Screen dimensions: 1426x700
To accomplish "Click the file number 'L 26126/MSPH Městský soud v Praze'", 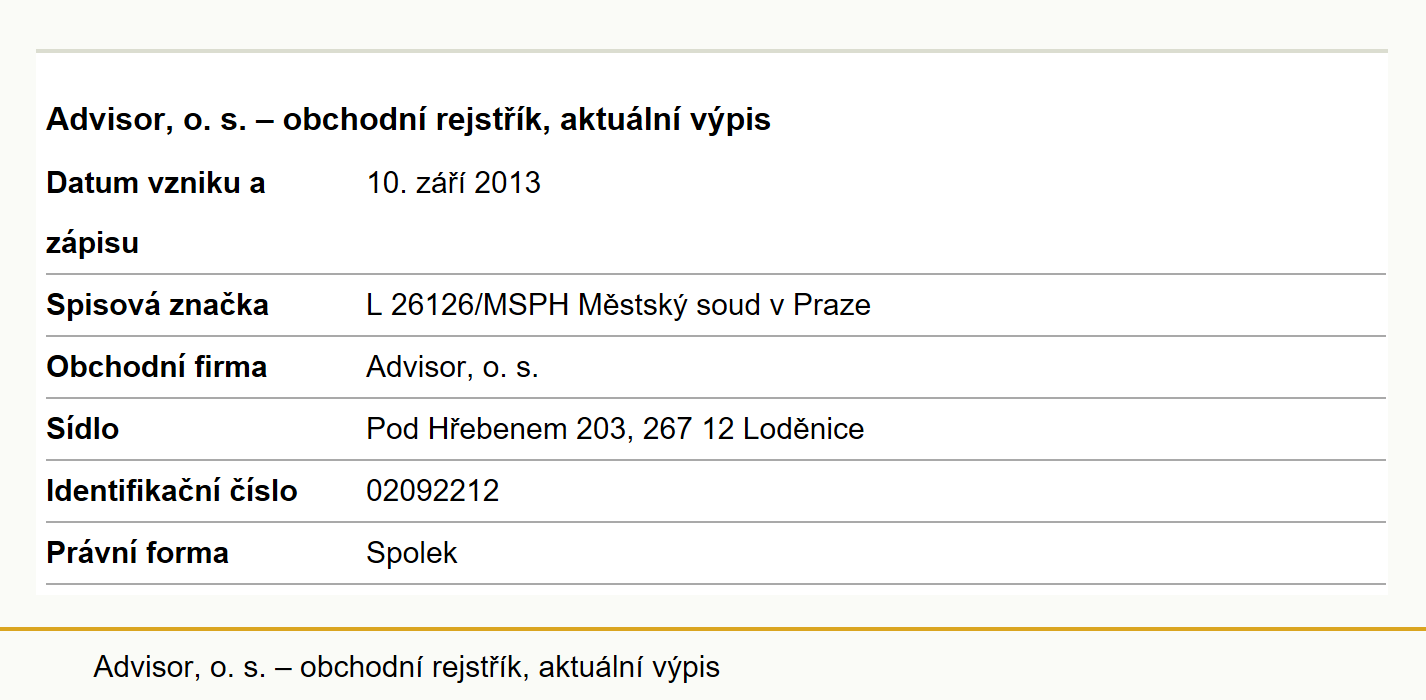I will pyautogui.click(x=618, y=305).
